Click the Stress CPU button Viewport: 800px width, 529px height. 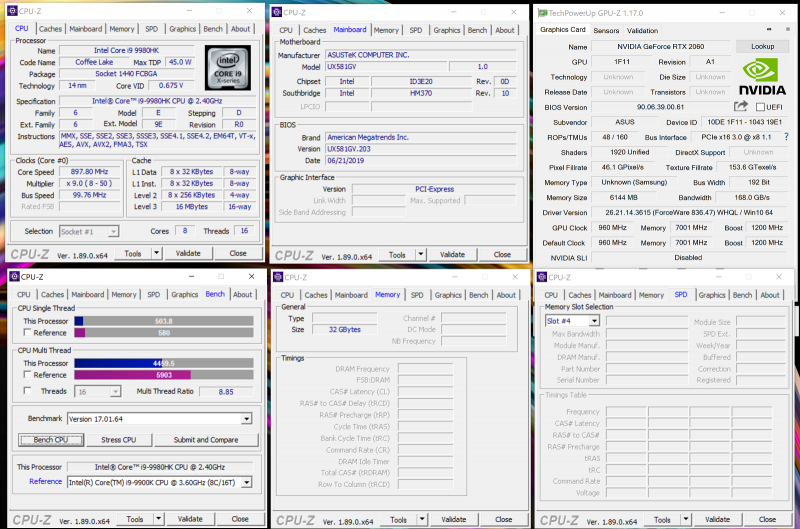(x=118, y=440)
